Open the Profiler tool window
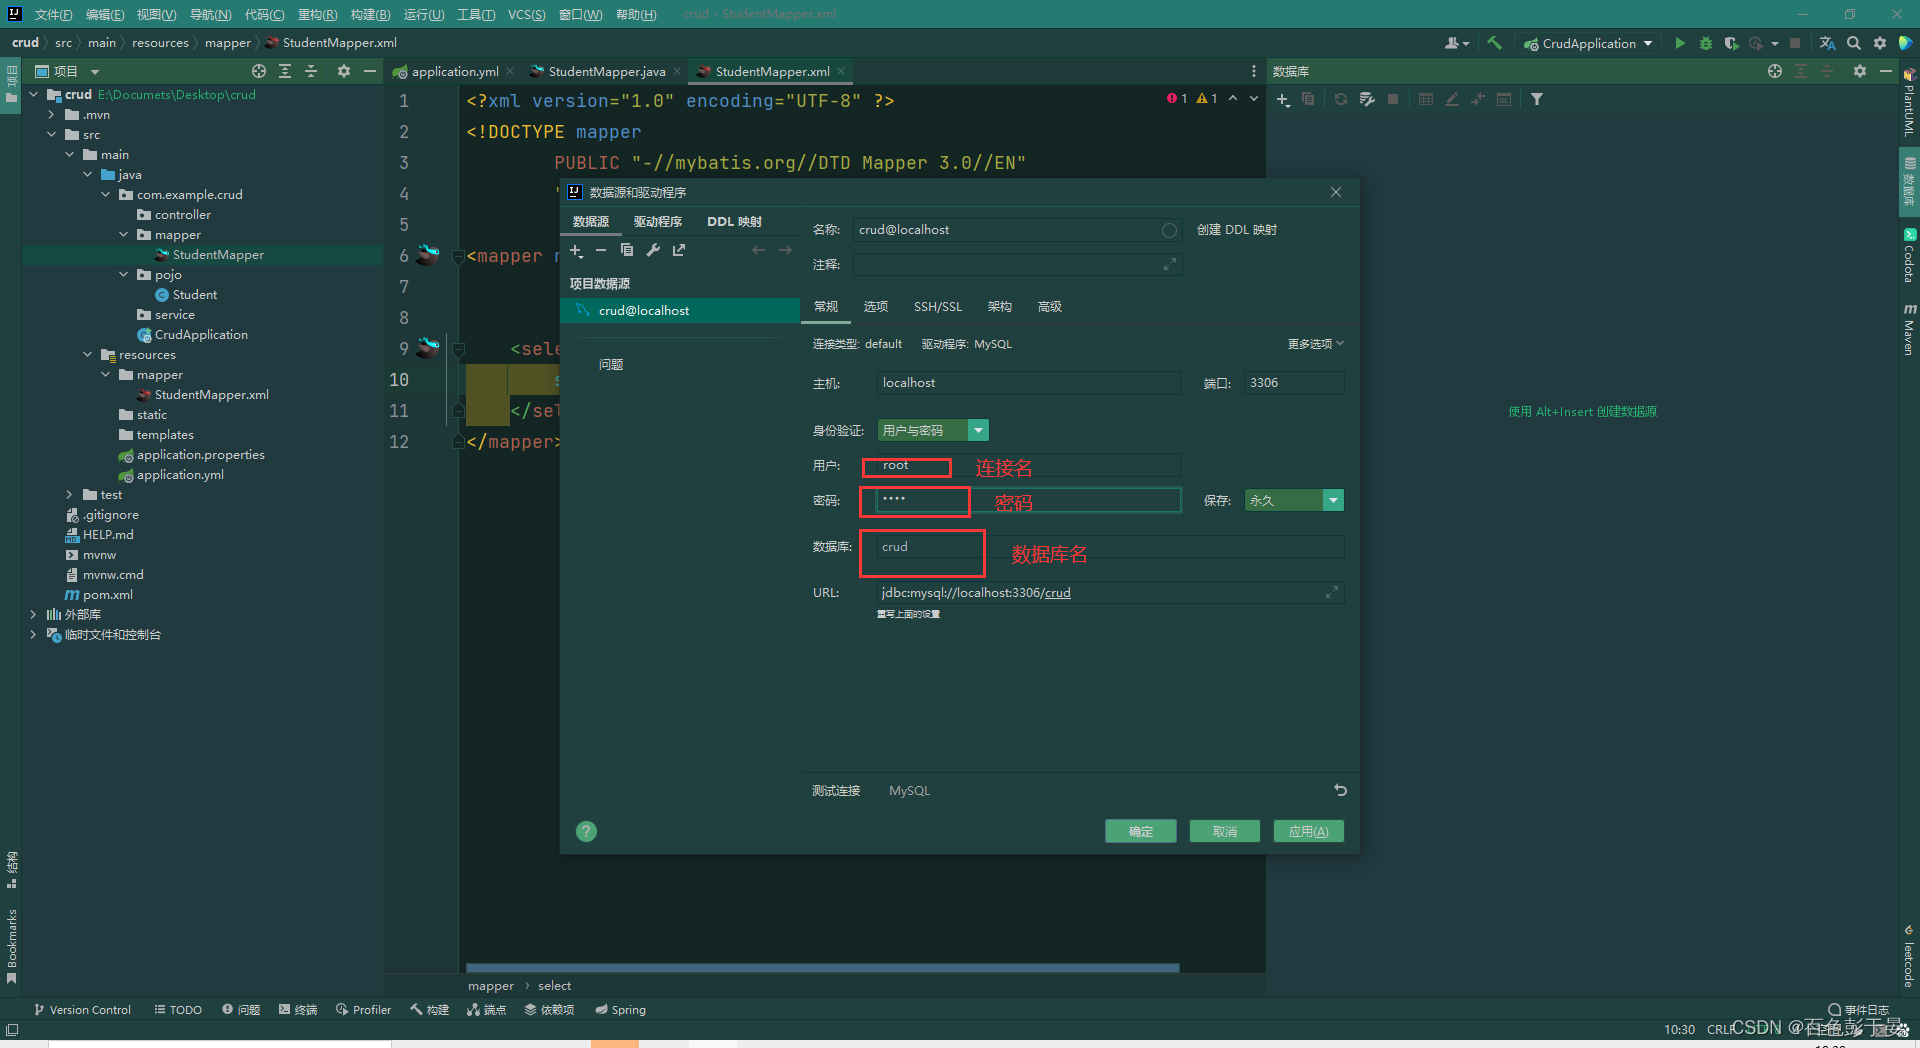This screenshot has height=1048, width=1920. click(364, 1010)
